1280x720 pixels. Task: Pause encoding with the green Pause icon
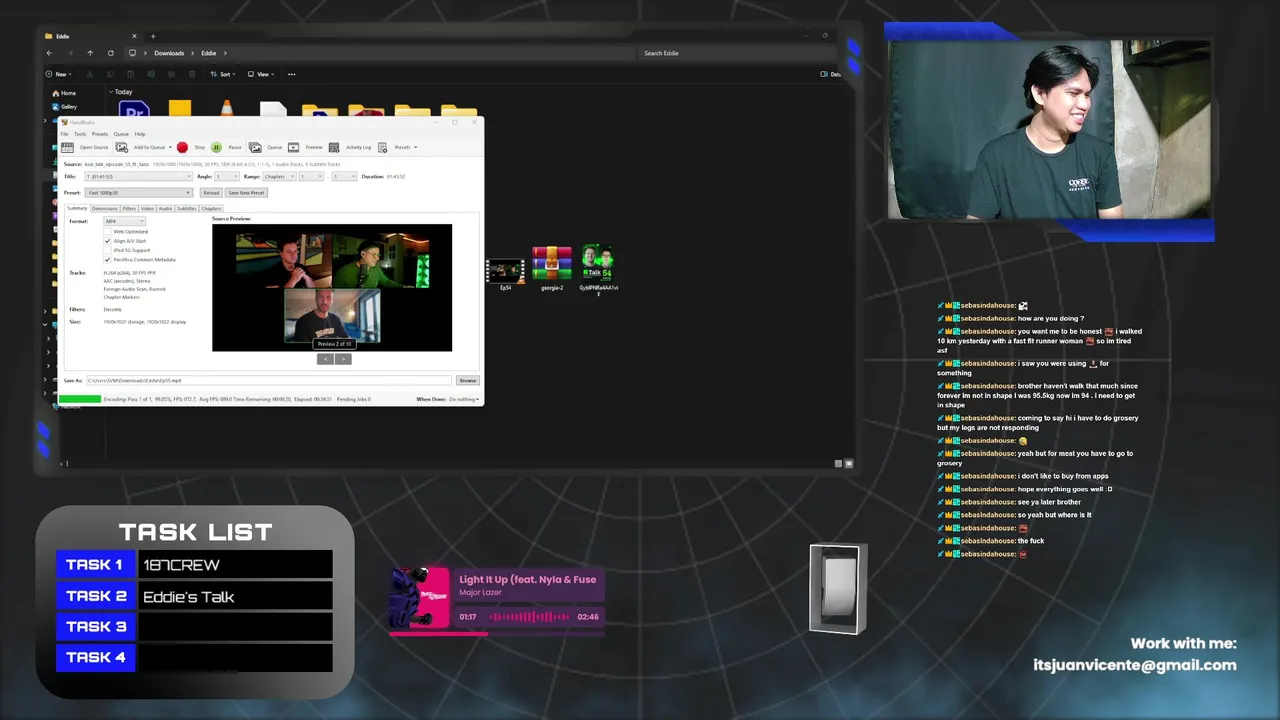(216, 147)
